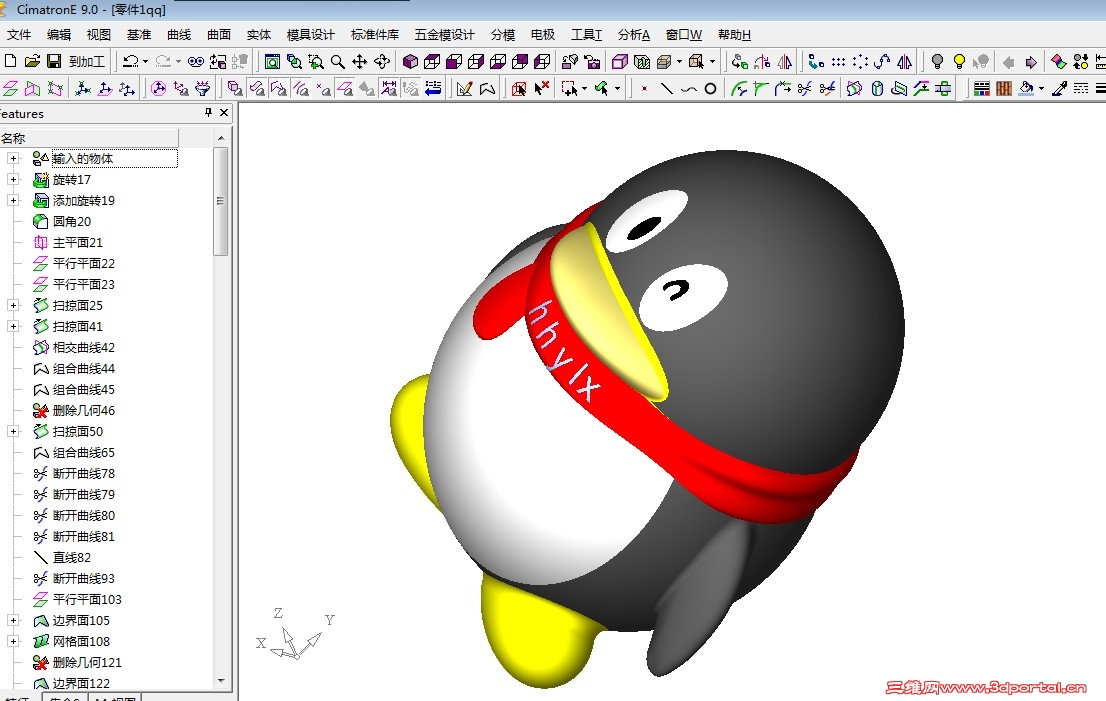Click the circular array dots icon

tap(860, 61)
